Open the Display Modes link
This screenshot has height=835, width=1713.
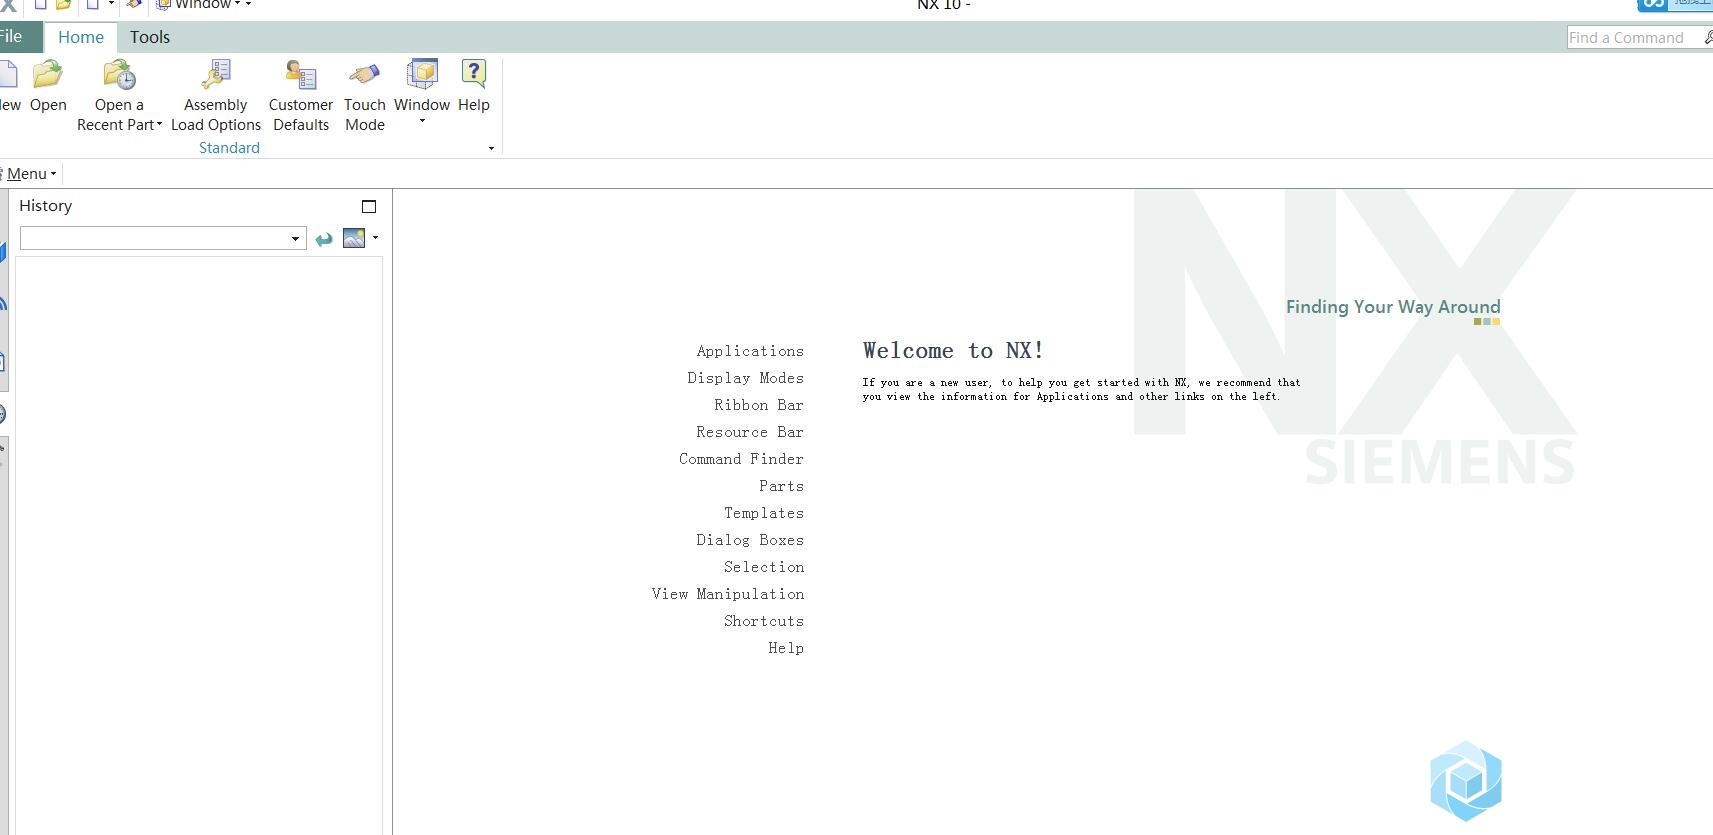pos(745,378)
